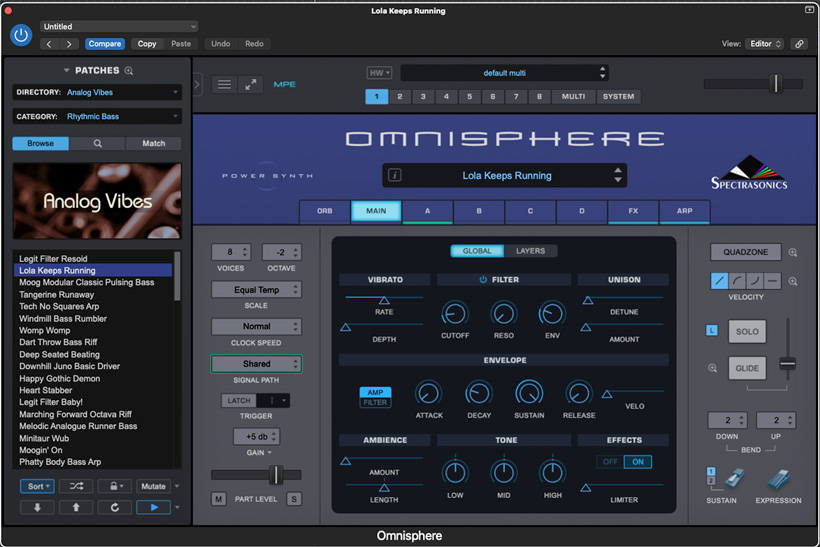Click the vibrato RATE slider handle
Viewport: 820px width, 547px height.
click(384, 300)
